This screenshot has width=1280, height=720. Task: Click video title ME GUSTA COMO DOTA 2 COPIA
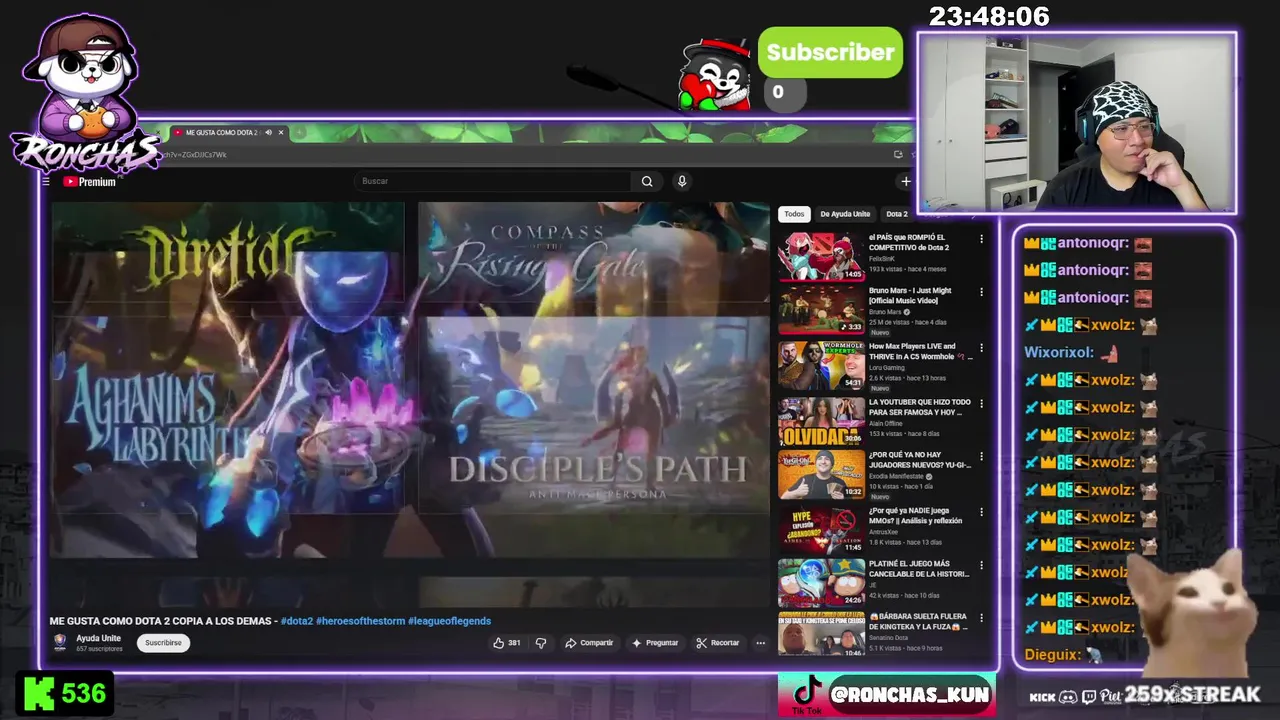click(162, 621)
